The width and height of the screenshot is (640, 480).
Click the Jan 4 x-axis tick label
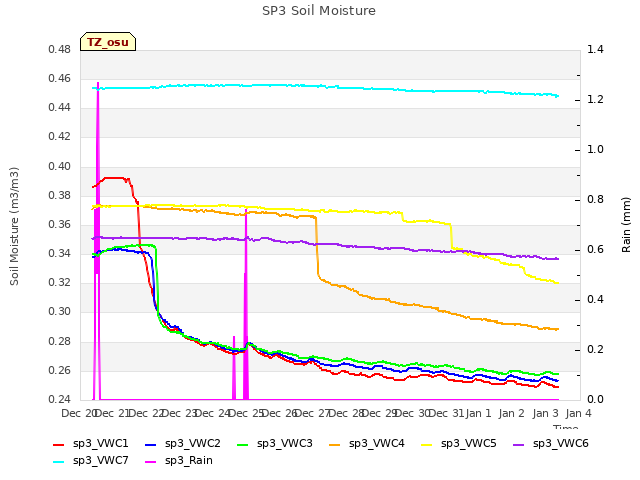tap(578, 413)
